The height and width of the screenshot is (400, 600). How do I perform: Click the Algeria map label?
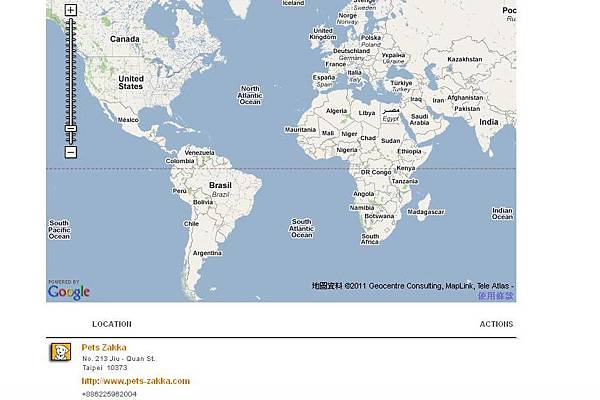[336, 111]
